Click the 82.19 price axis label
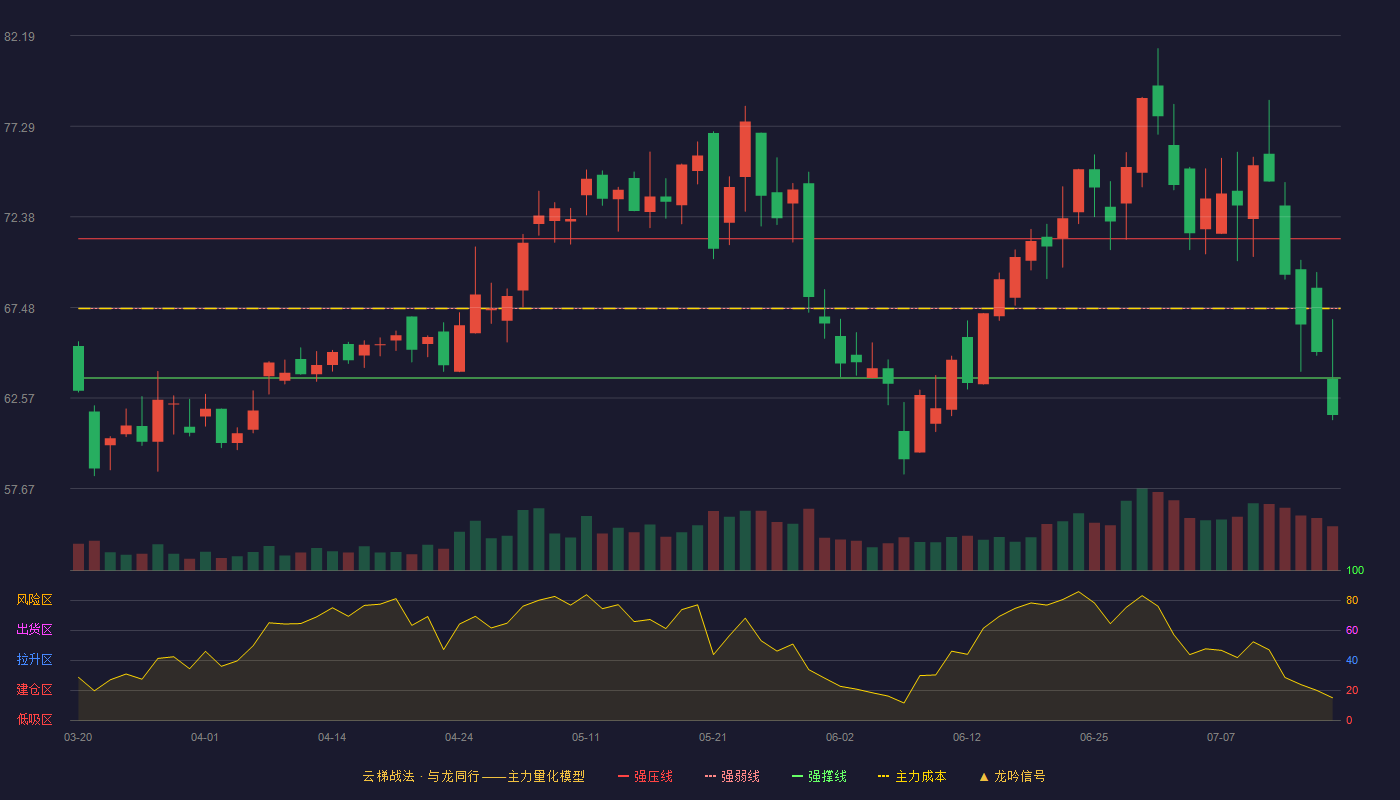 (x=19, y=36)
